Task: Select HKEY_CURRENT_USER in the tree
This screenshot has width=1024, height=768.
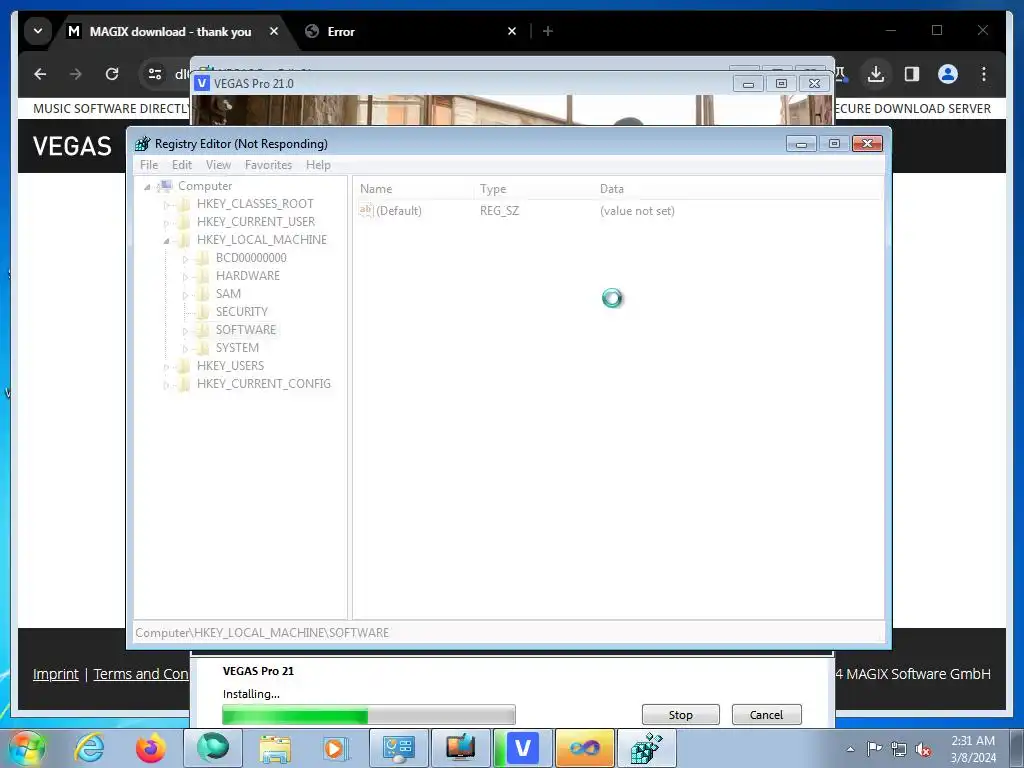Action: (256, 222)
